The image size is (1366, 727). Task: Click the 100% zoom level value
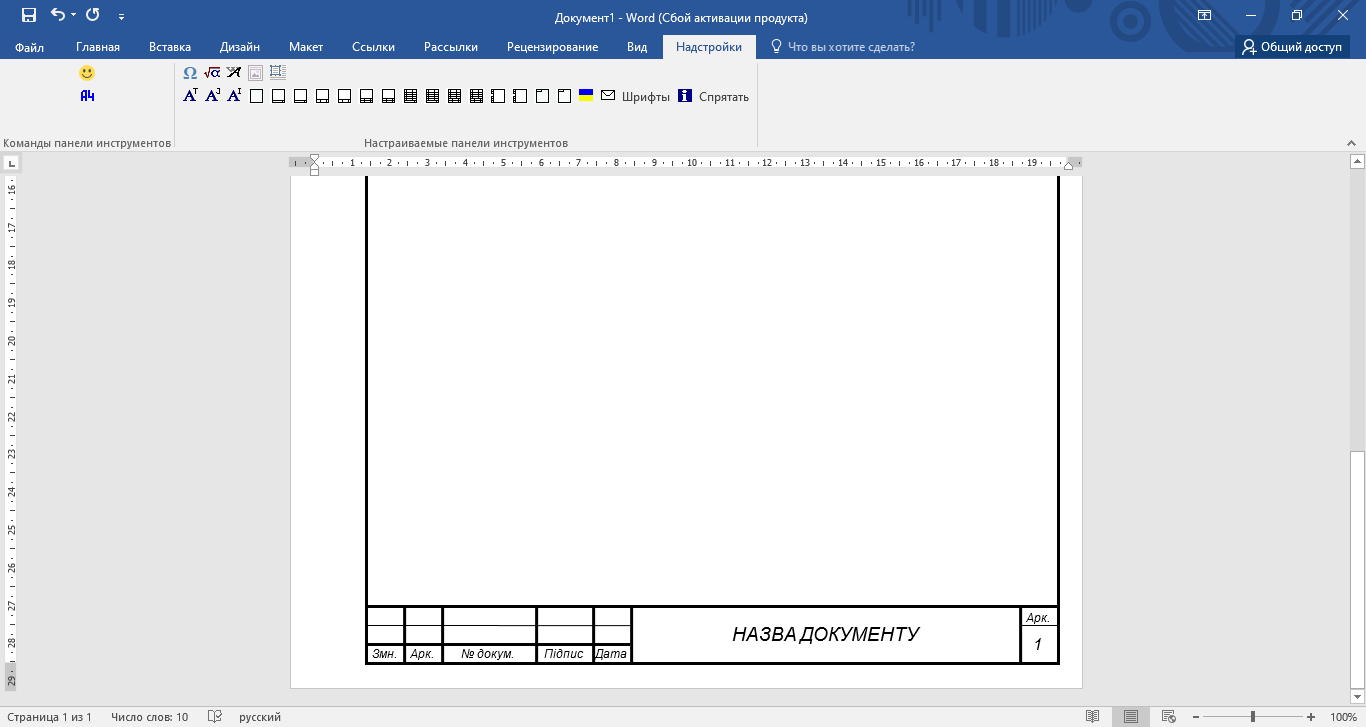click(1343, 717)
